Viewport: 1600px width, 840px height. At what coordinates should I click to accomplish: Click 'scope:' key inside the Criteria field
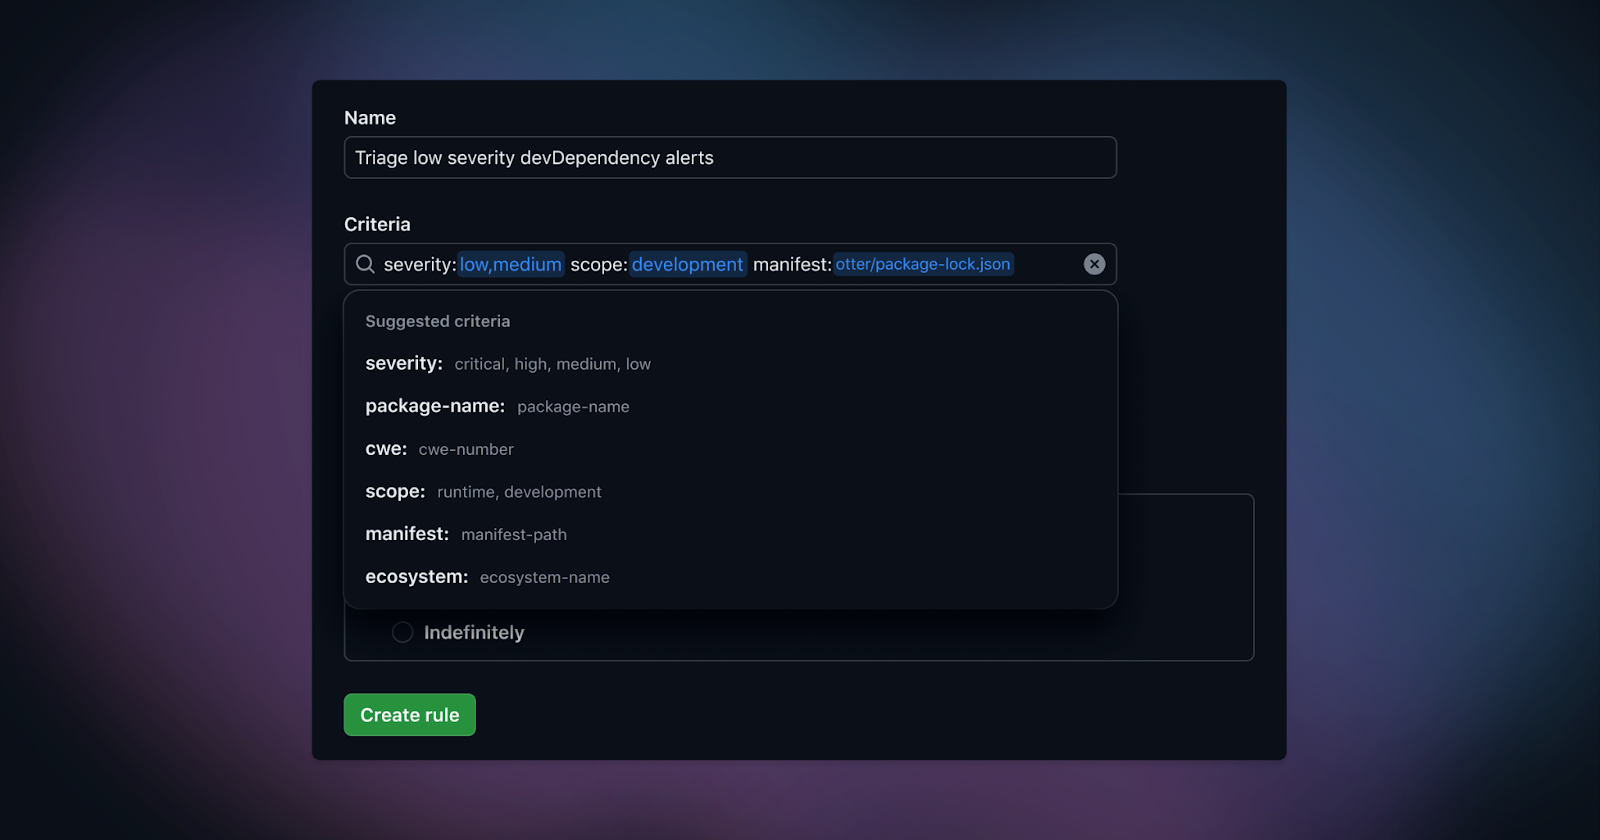(598, 264)
